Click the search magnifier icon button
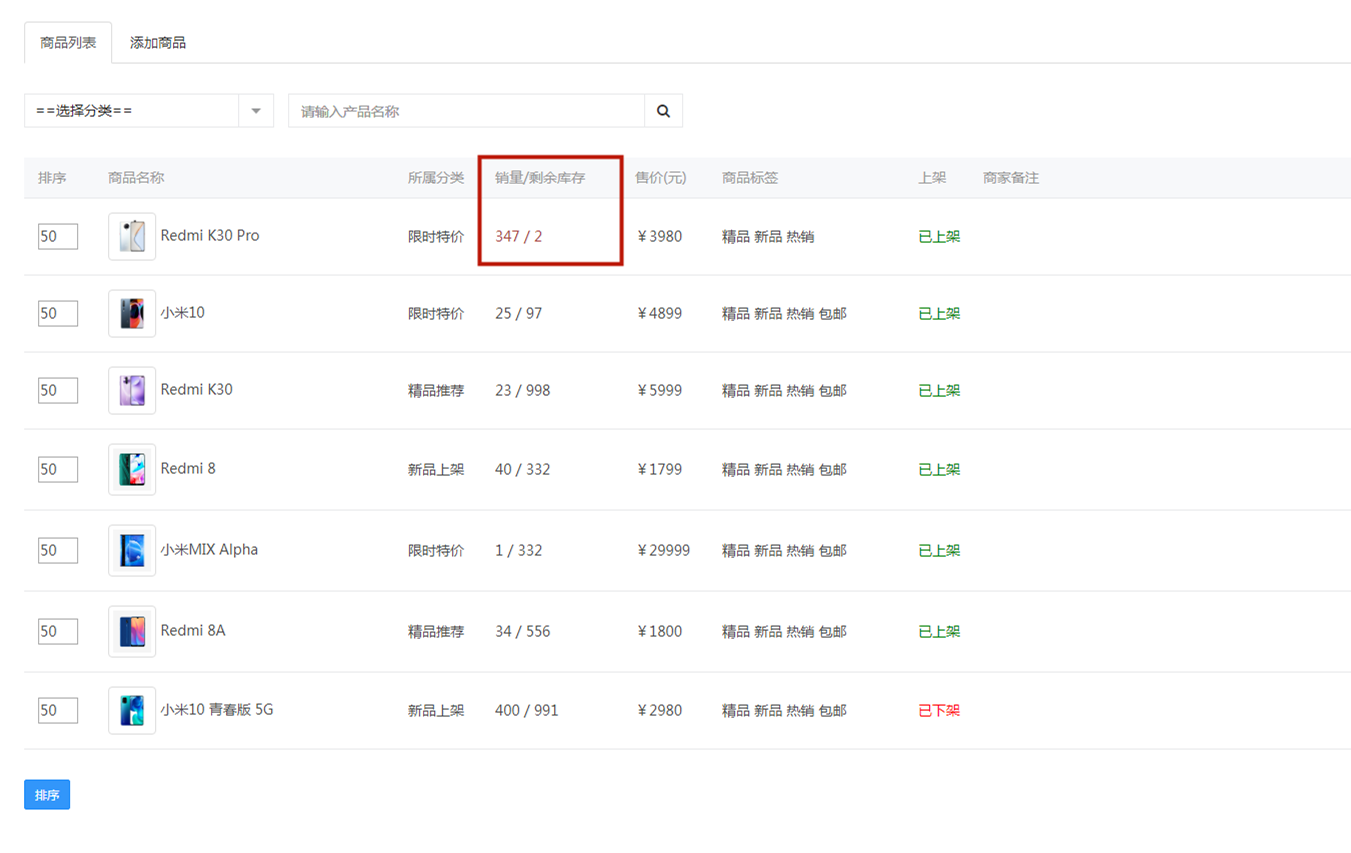The image size is (1351, 853). (x=663, y=111)
